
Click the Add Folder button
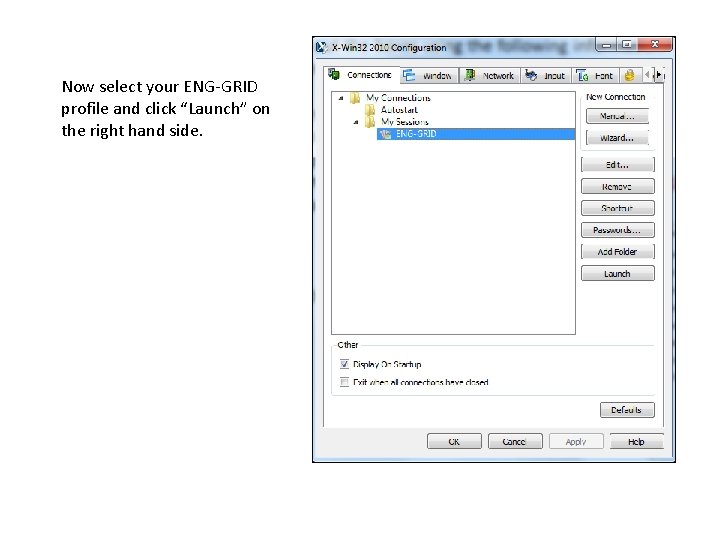(618, 252)
